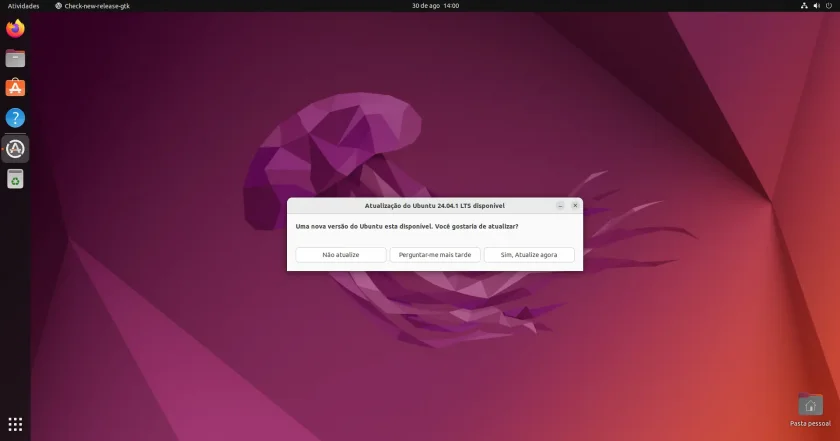Screen dimensions: 840x441
Task: Choose Perguntar-me mais tarde
Action: (x=435, y=255)
